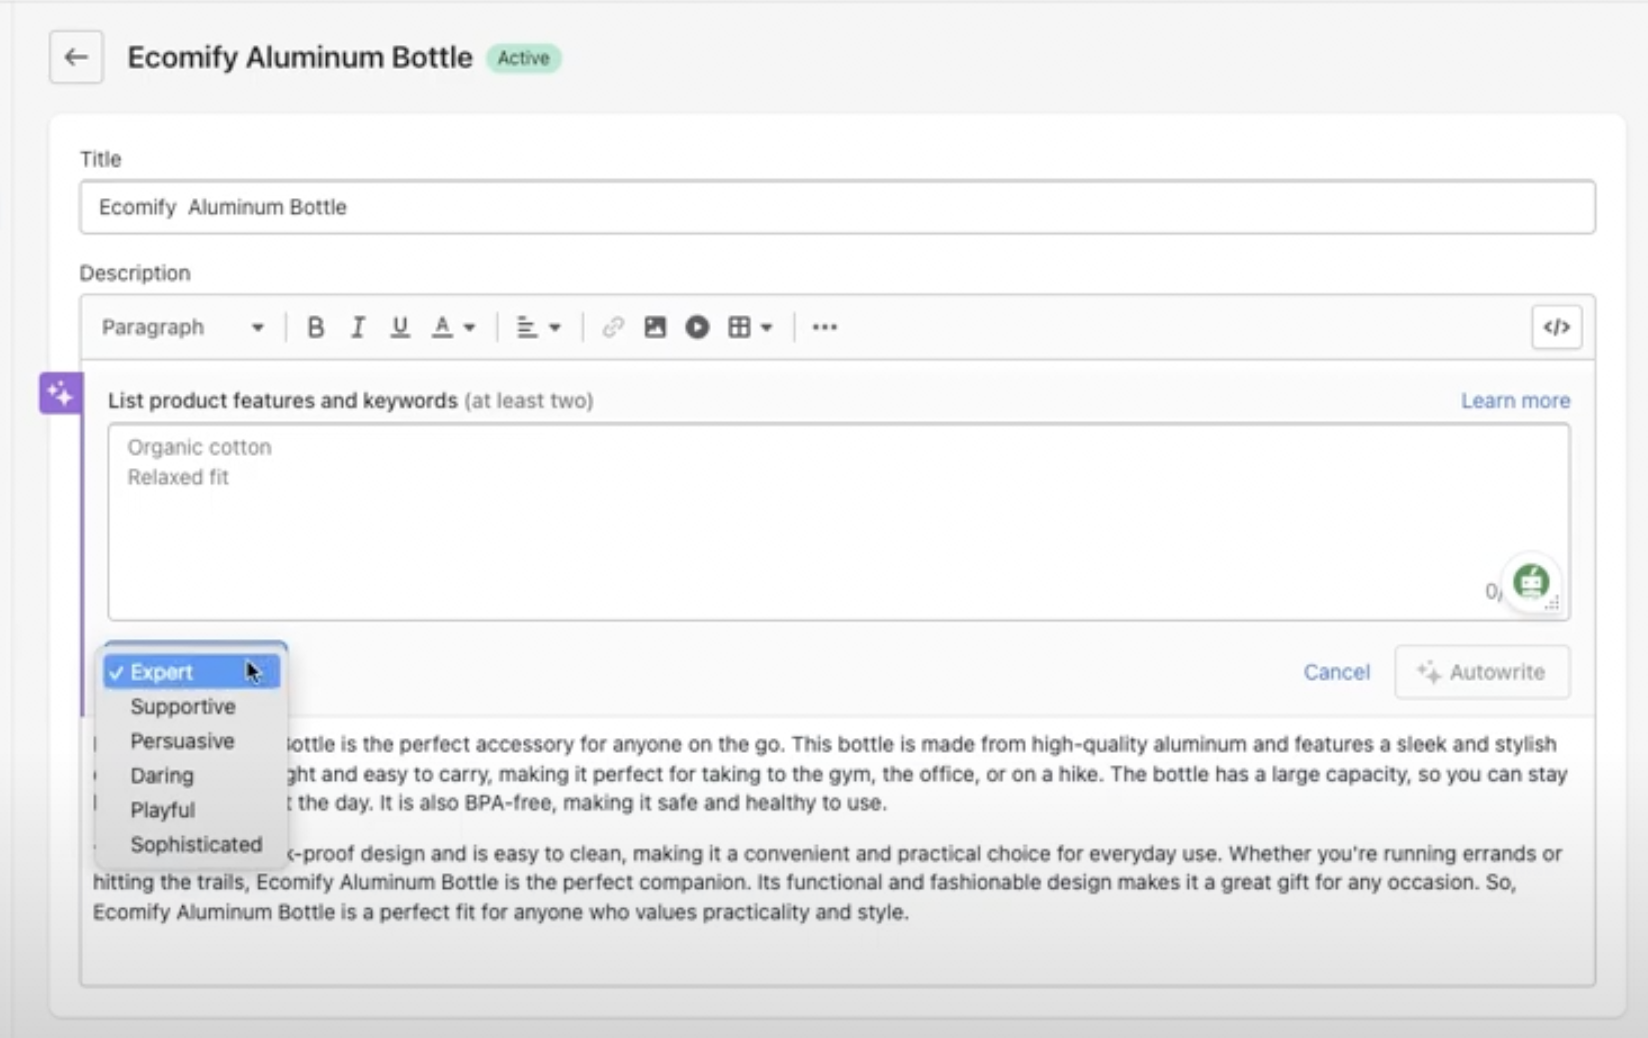Viewport: 1648px width, 1038px height.
Task: Open the insert table dropdown
Action: 750,327
